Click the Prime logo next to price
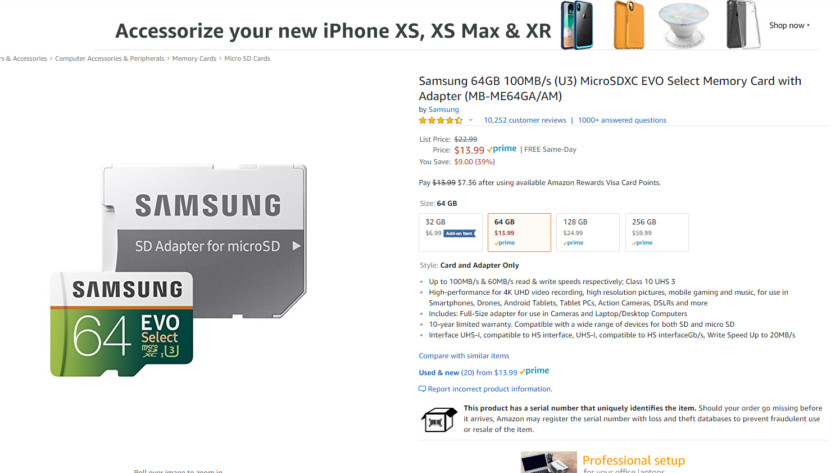The image size is (840, 473). pyautogui.click(x=502, y=149)
